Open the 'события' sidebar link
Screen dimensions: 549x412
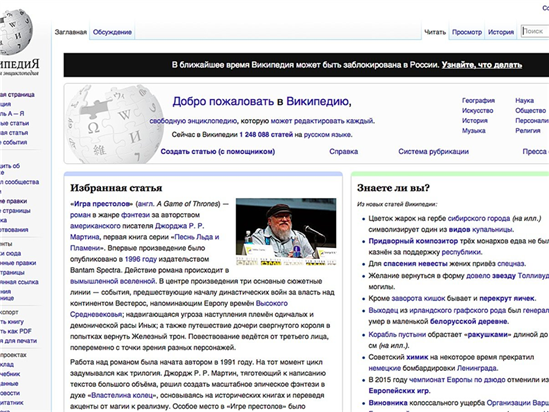pos(15,142)
